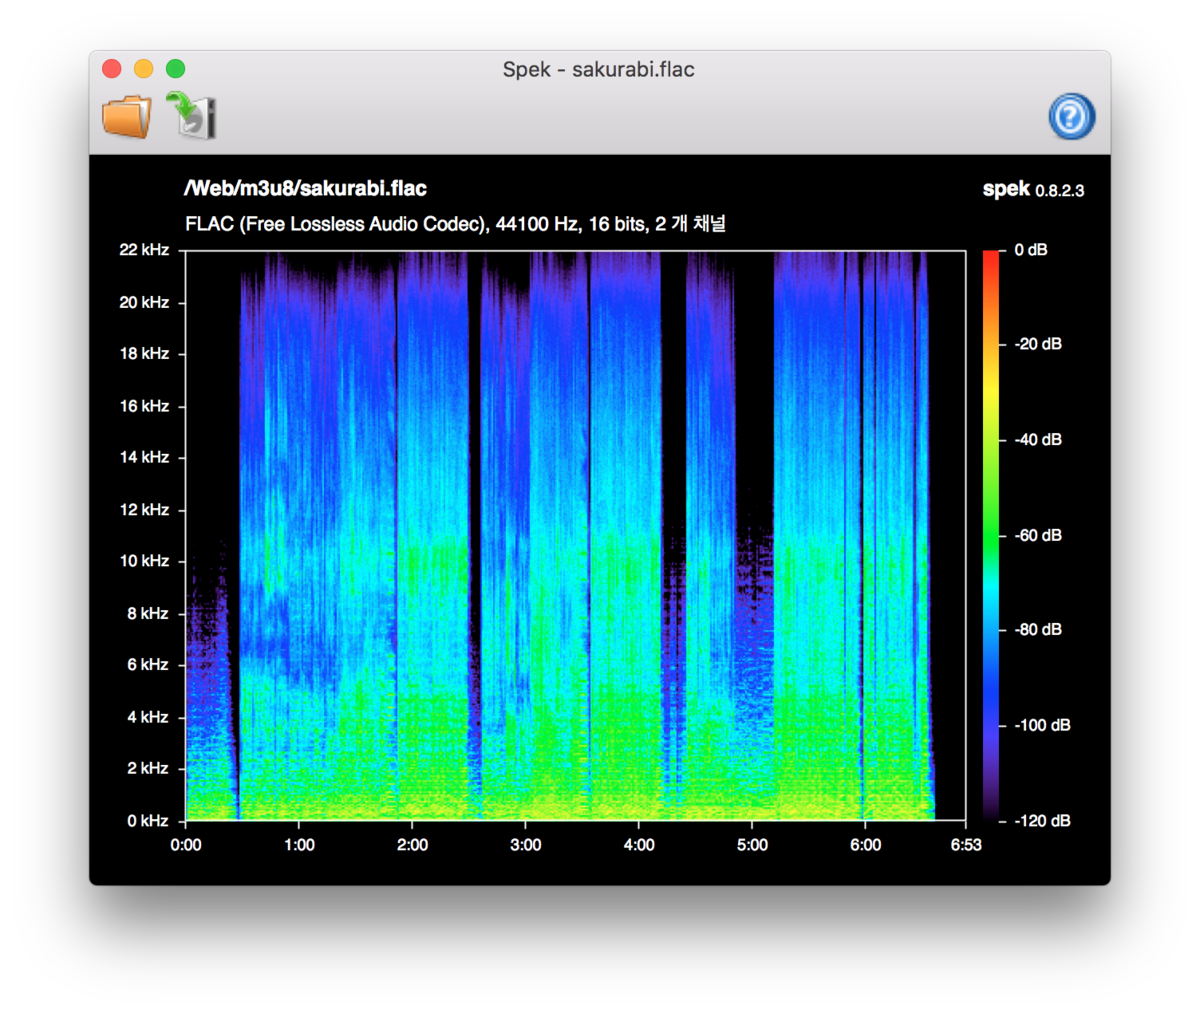Click the 2 kHz frequency axis label
The height and width of the screenshot is (1013, 1200).
pos(148,768)
